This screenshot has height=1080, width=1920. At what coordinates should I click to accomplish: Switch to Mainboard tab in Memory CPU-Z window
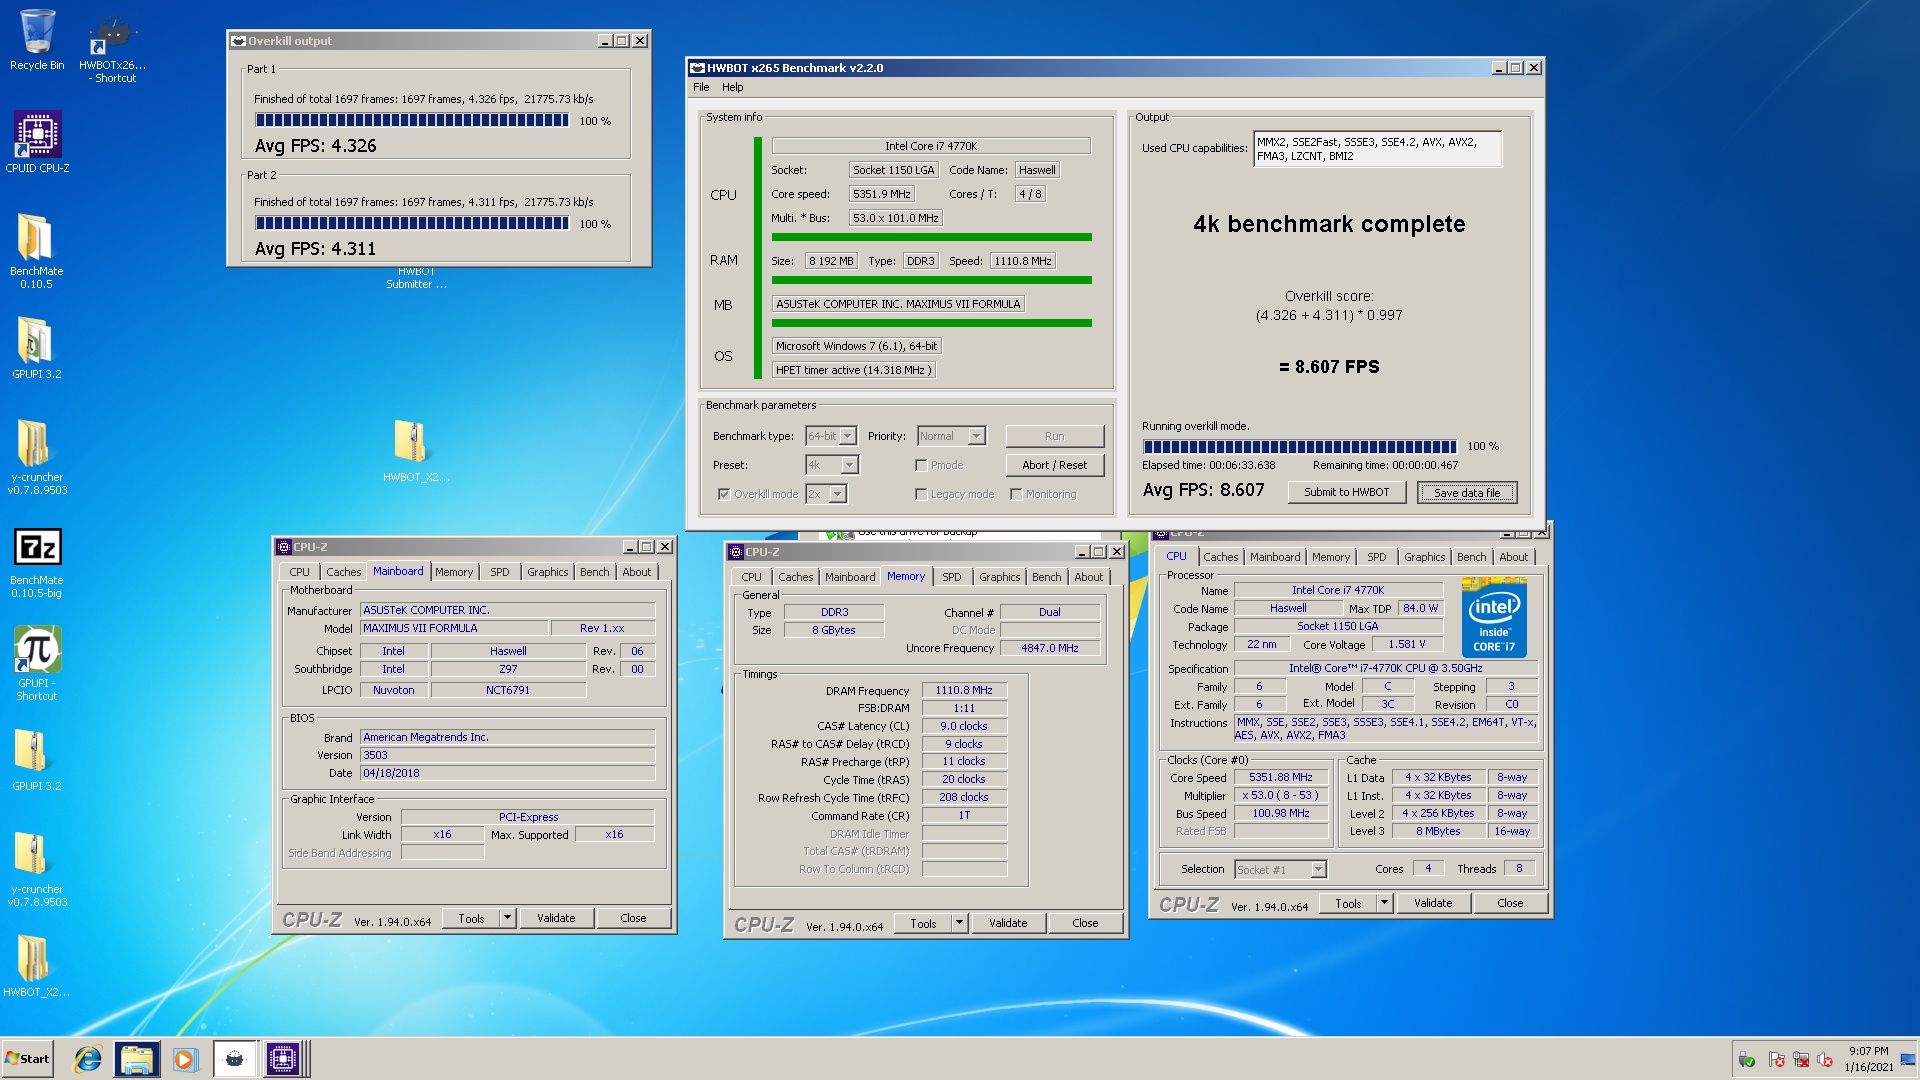tap(850, 577)
